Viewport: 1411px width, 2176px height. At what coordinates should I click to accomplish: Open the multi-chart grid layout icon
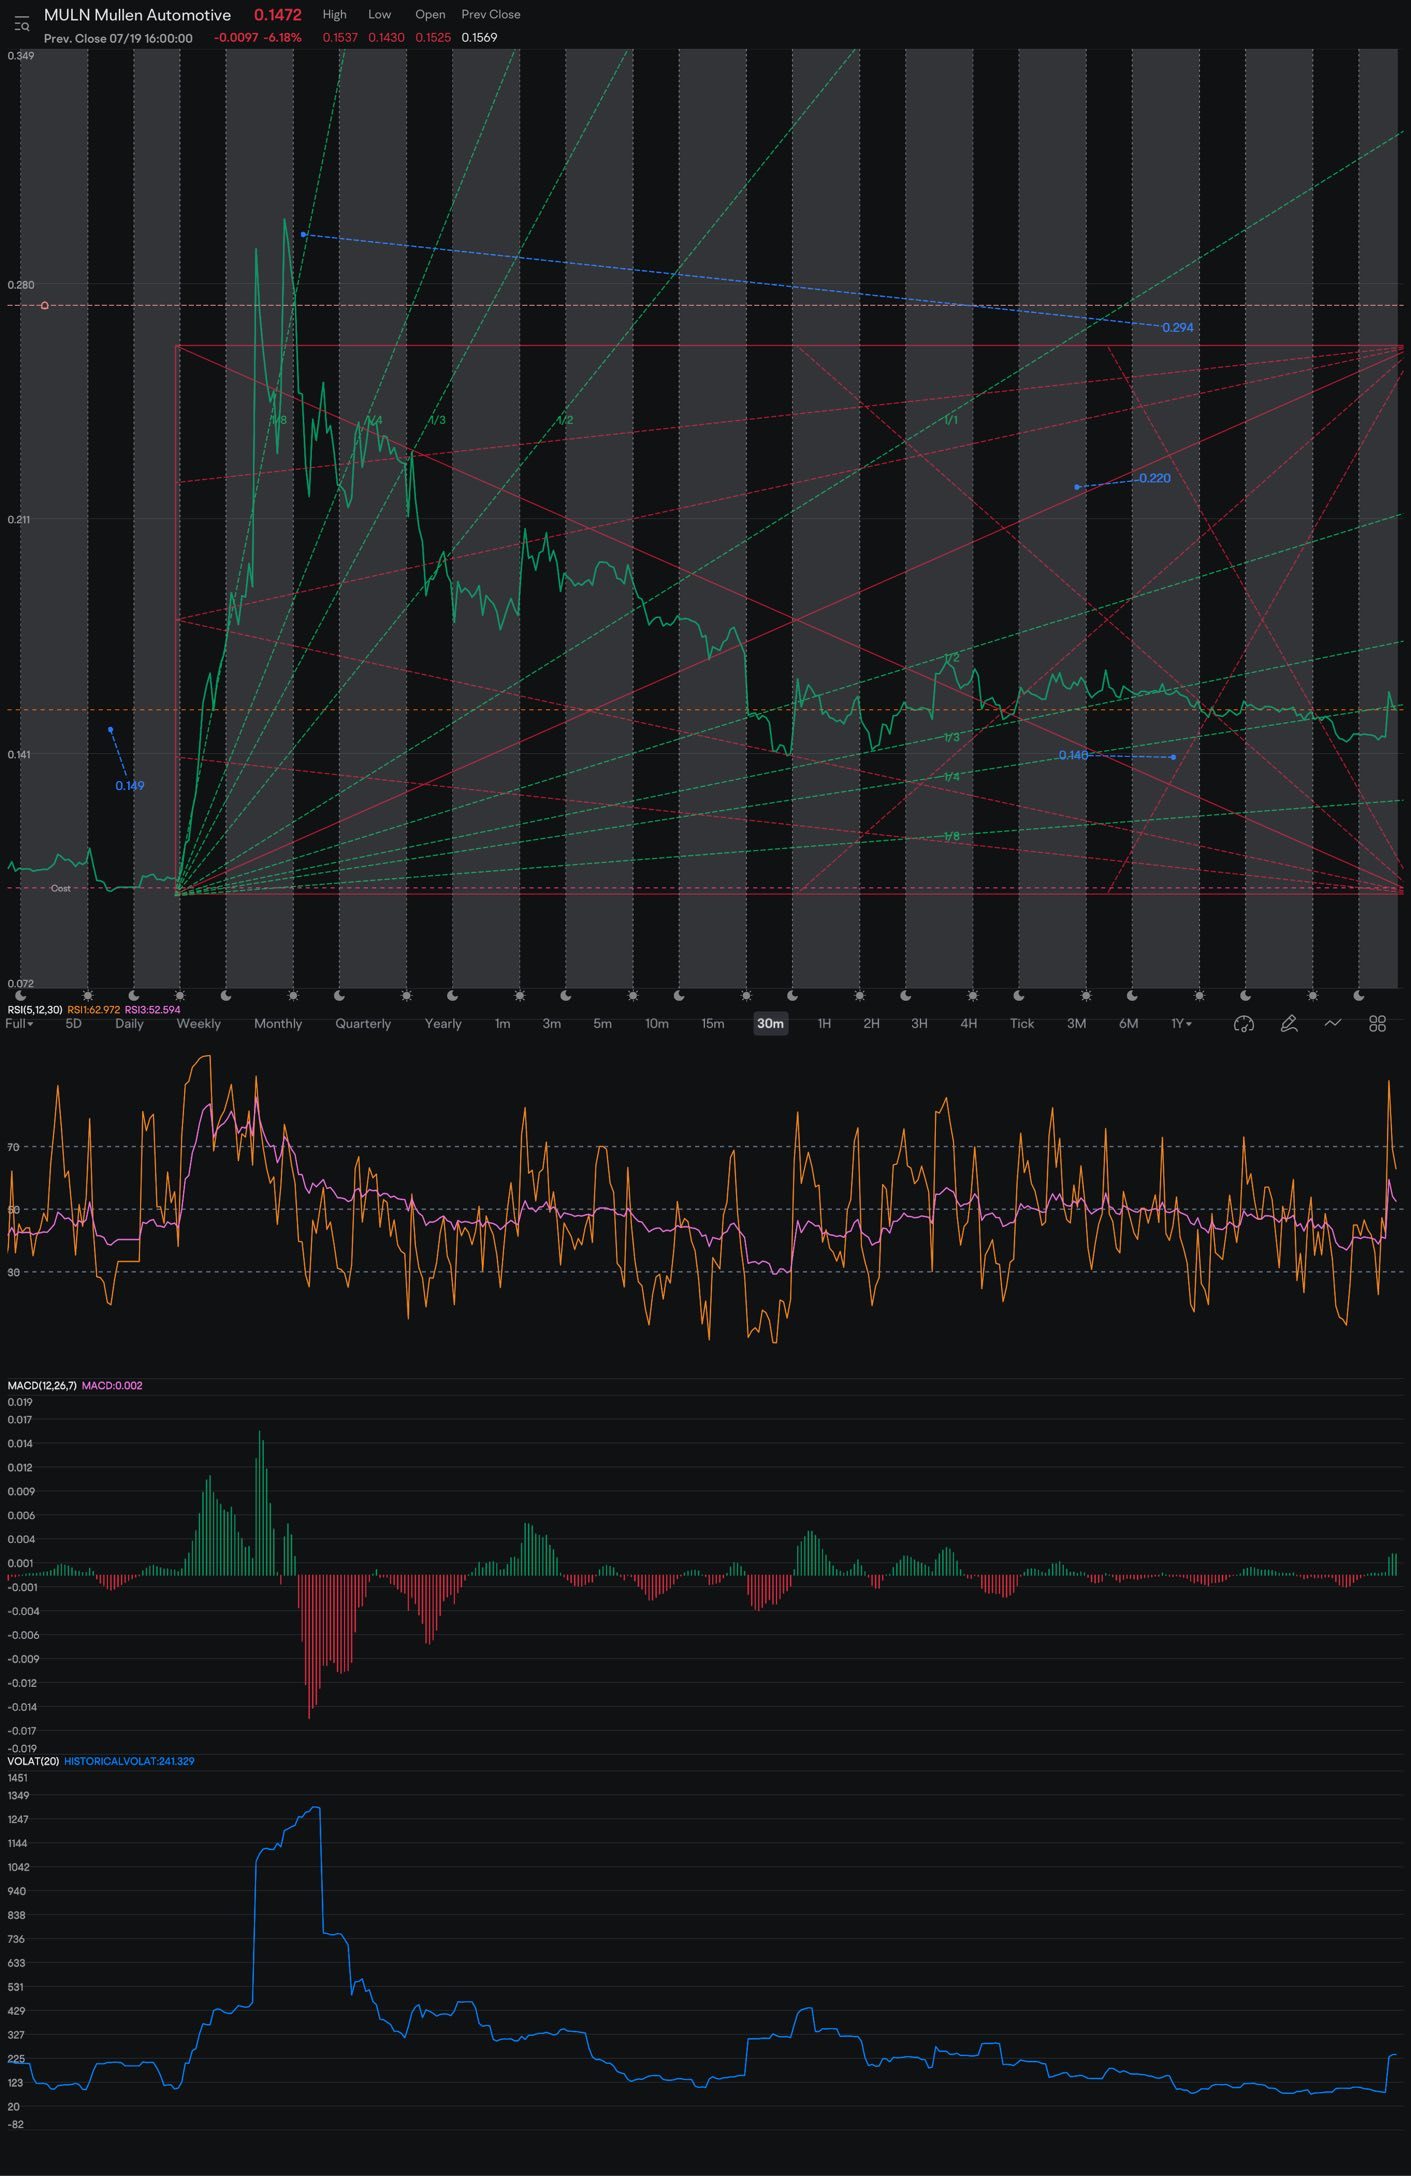coord(1377,1024)
